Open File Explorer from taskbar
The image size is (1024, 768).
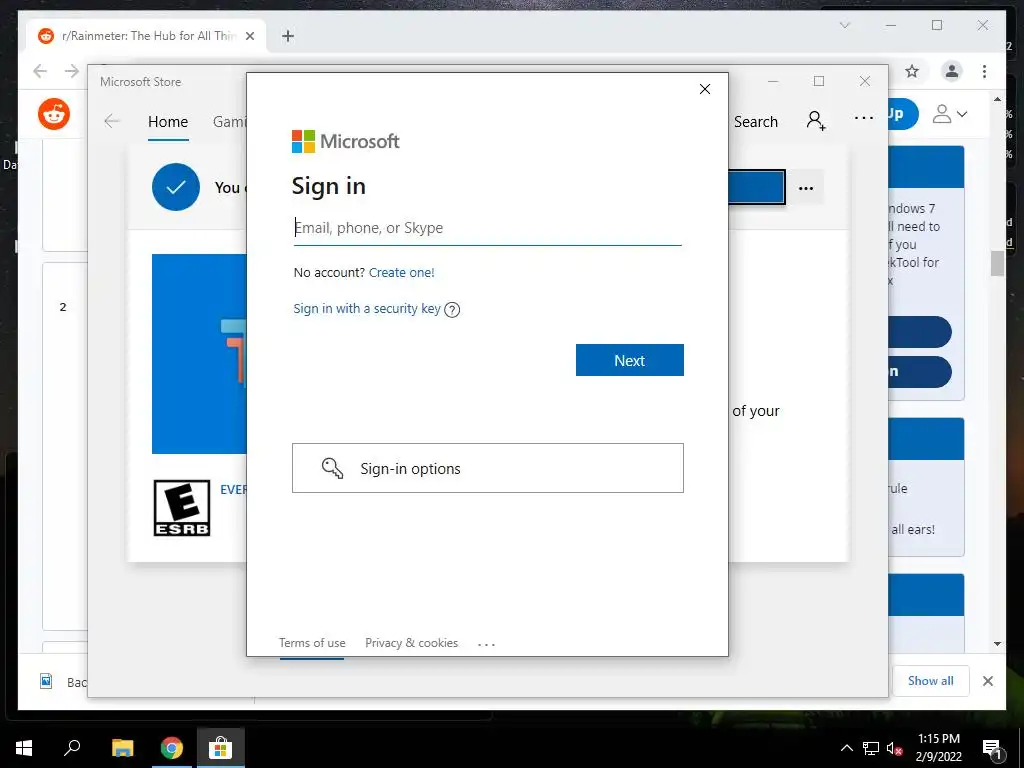pyautogui.click(x=122, y=748)
